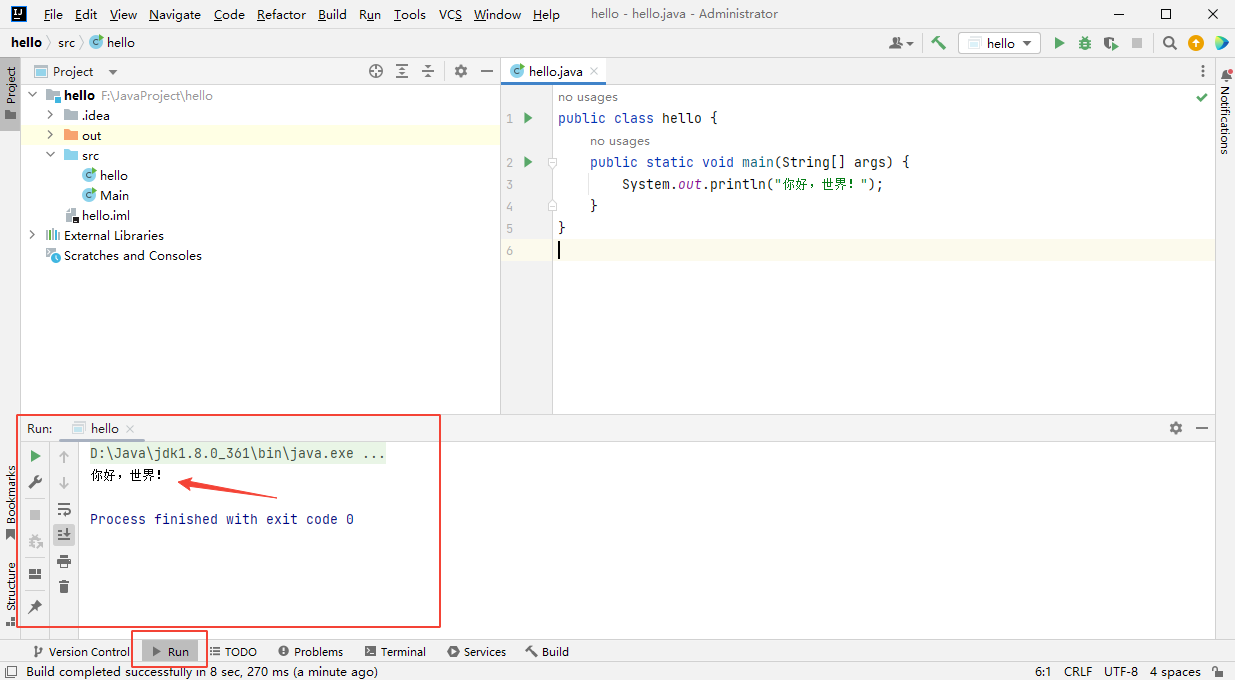Start debugging with the bug icon
The height and width of the screenshot is (680, 1235).
click(1085, 43)
